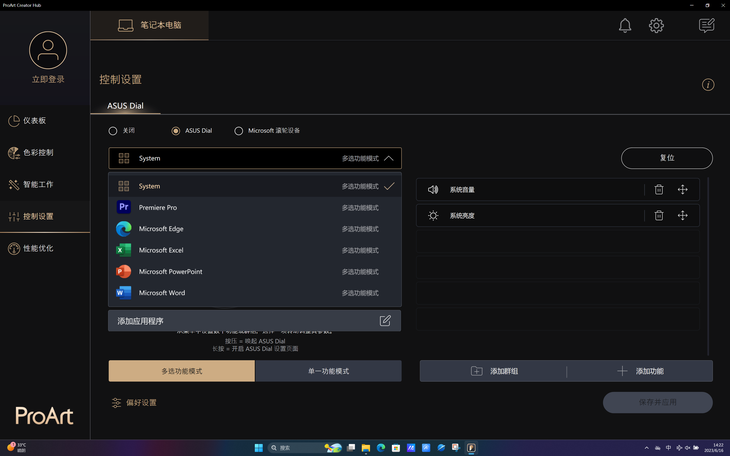Click the function list scrollbar
The width and height of the screenshot is (730, 456).
(708, 265)
